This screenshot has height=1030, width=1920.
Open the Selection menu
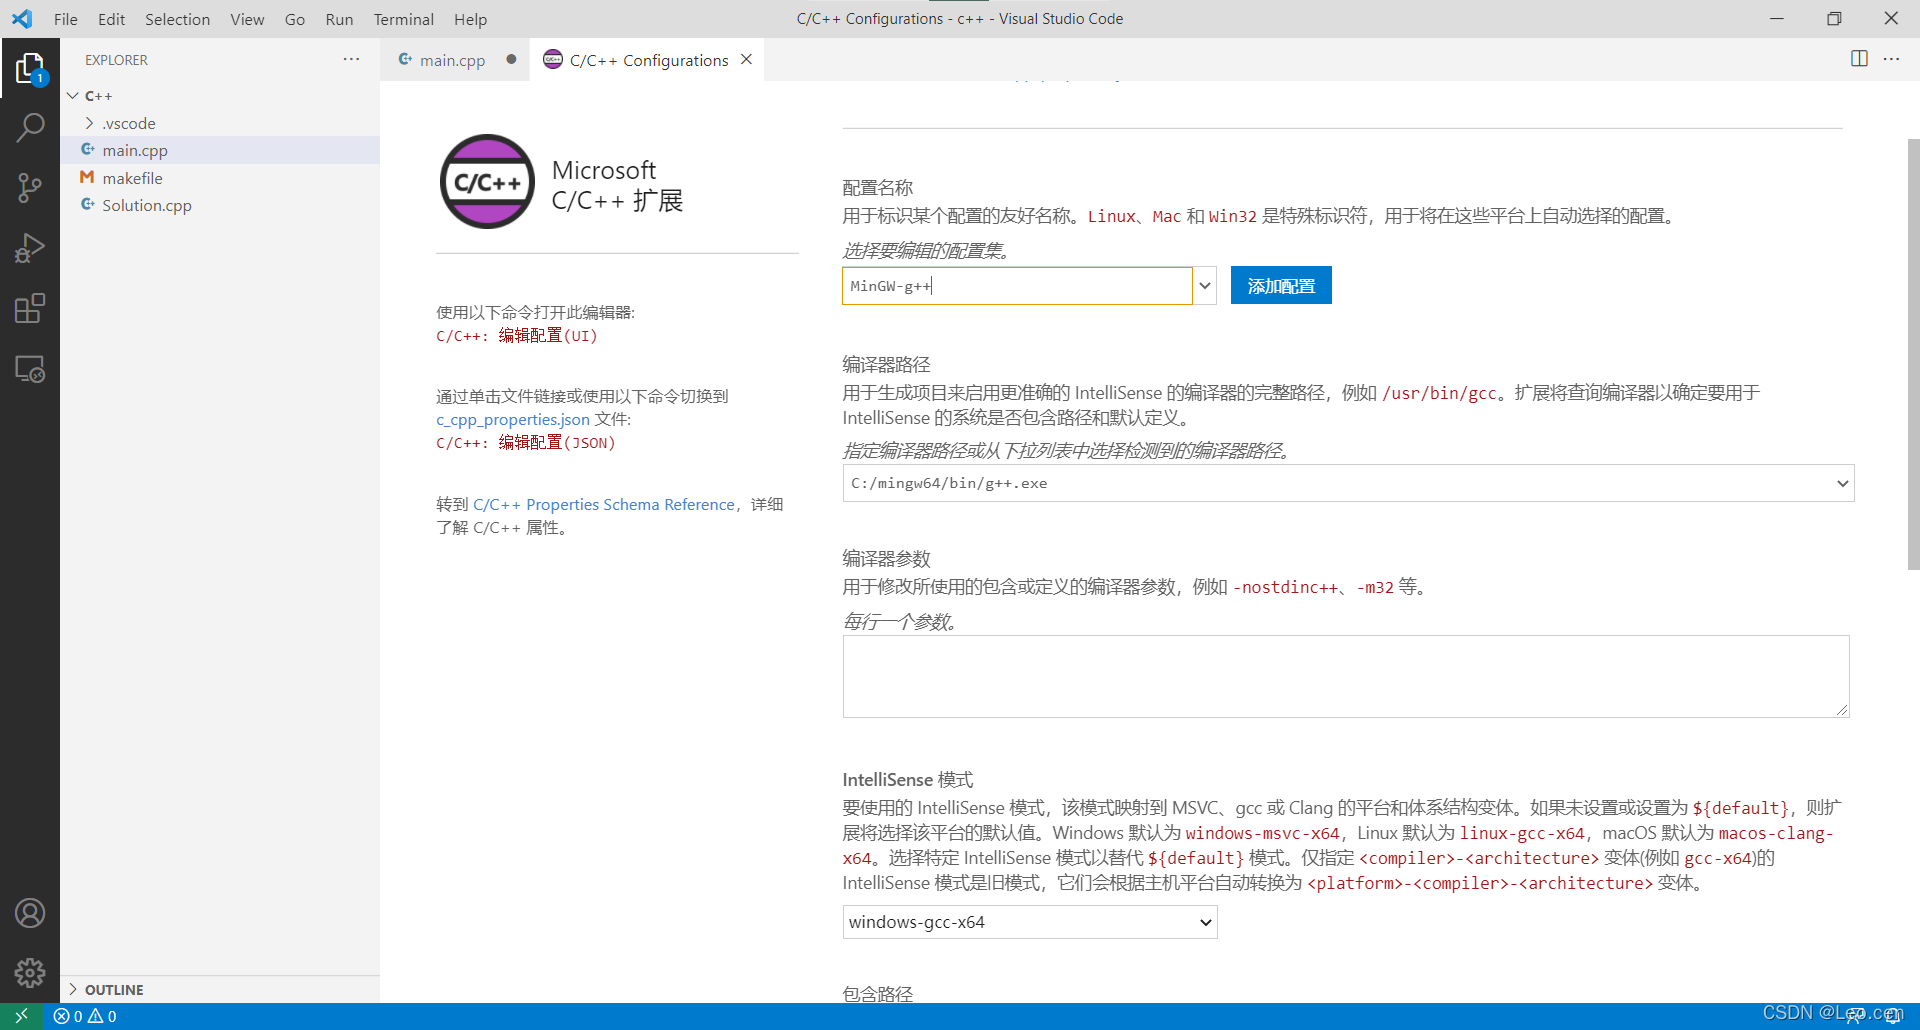coord(177,19)
